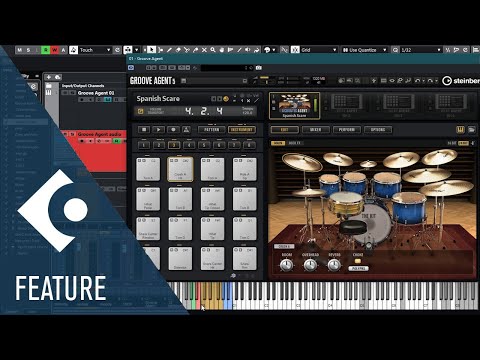
Task: Toggle the keyboard display icon
Action: [x=460, y=130]
